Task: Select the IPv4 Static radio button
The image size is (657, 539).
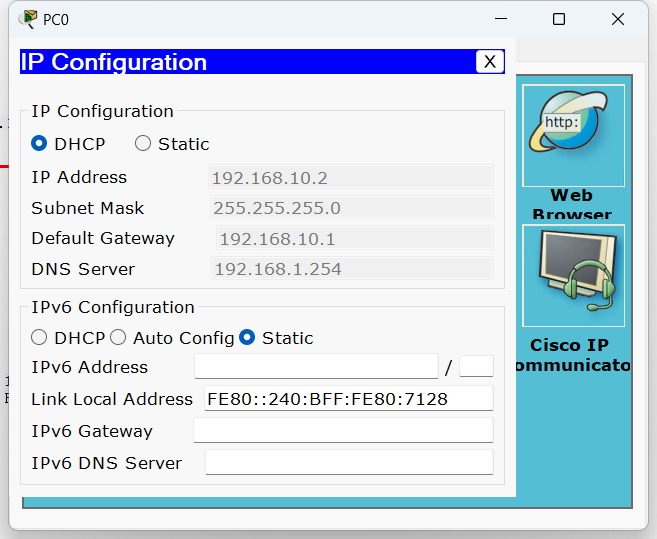Action: pyautogui.click(x=143, y=144)
